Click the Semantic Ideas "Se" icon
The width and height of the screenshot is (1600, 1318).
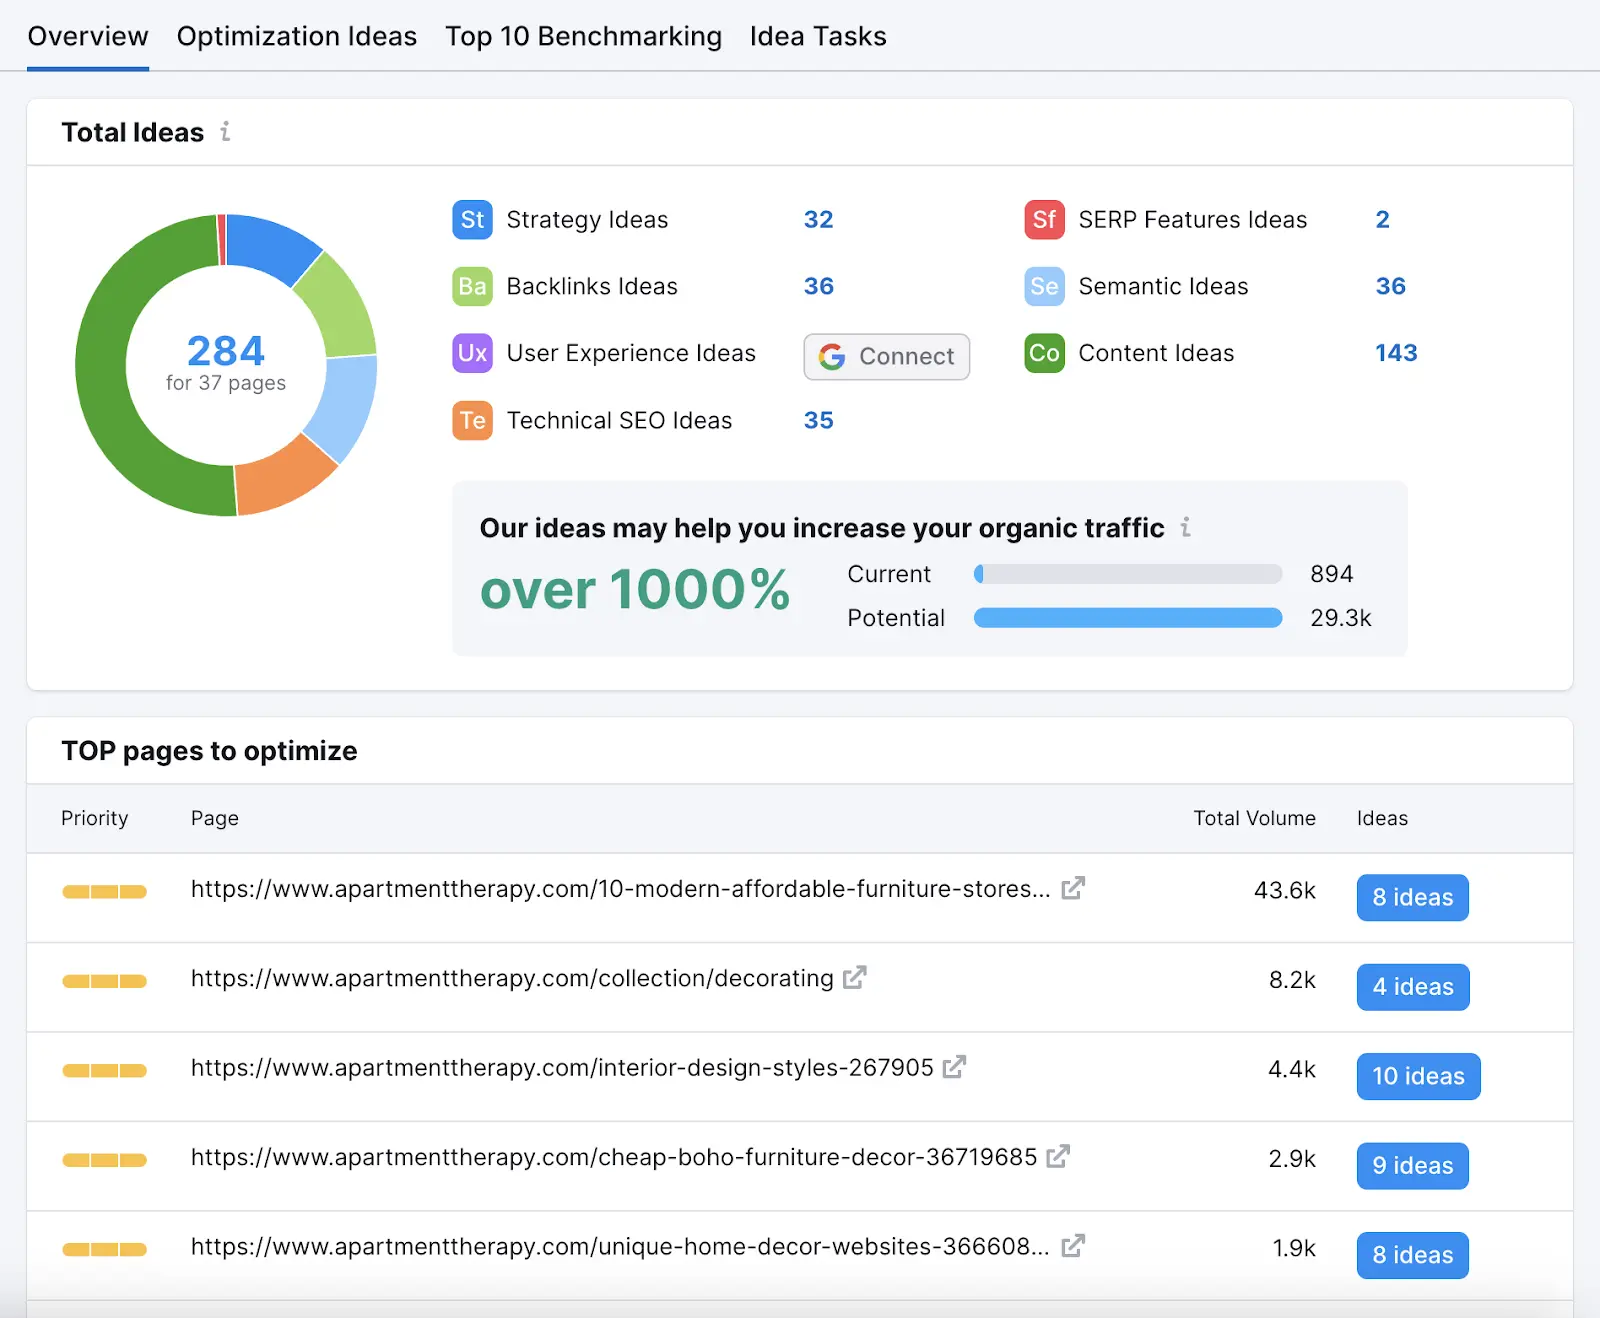tap(1043, 287)
